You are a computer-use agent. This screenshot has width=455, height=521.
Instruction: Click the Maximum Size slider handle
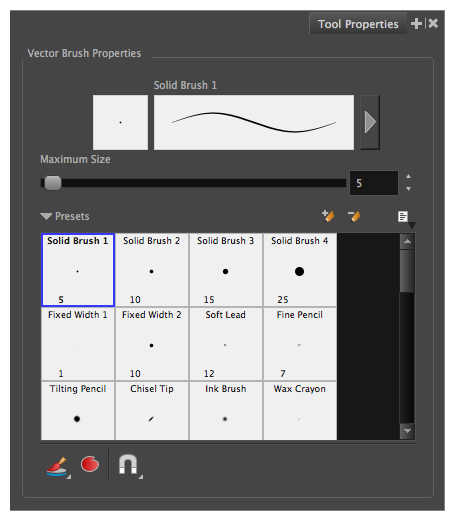pyautogui.click(x=53, y=183)
